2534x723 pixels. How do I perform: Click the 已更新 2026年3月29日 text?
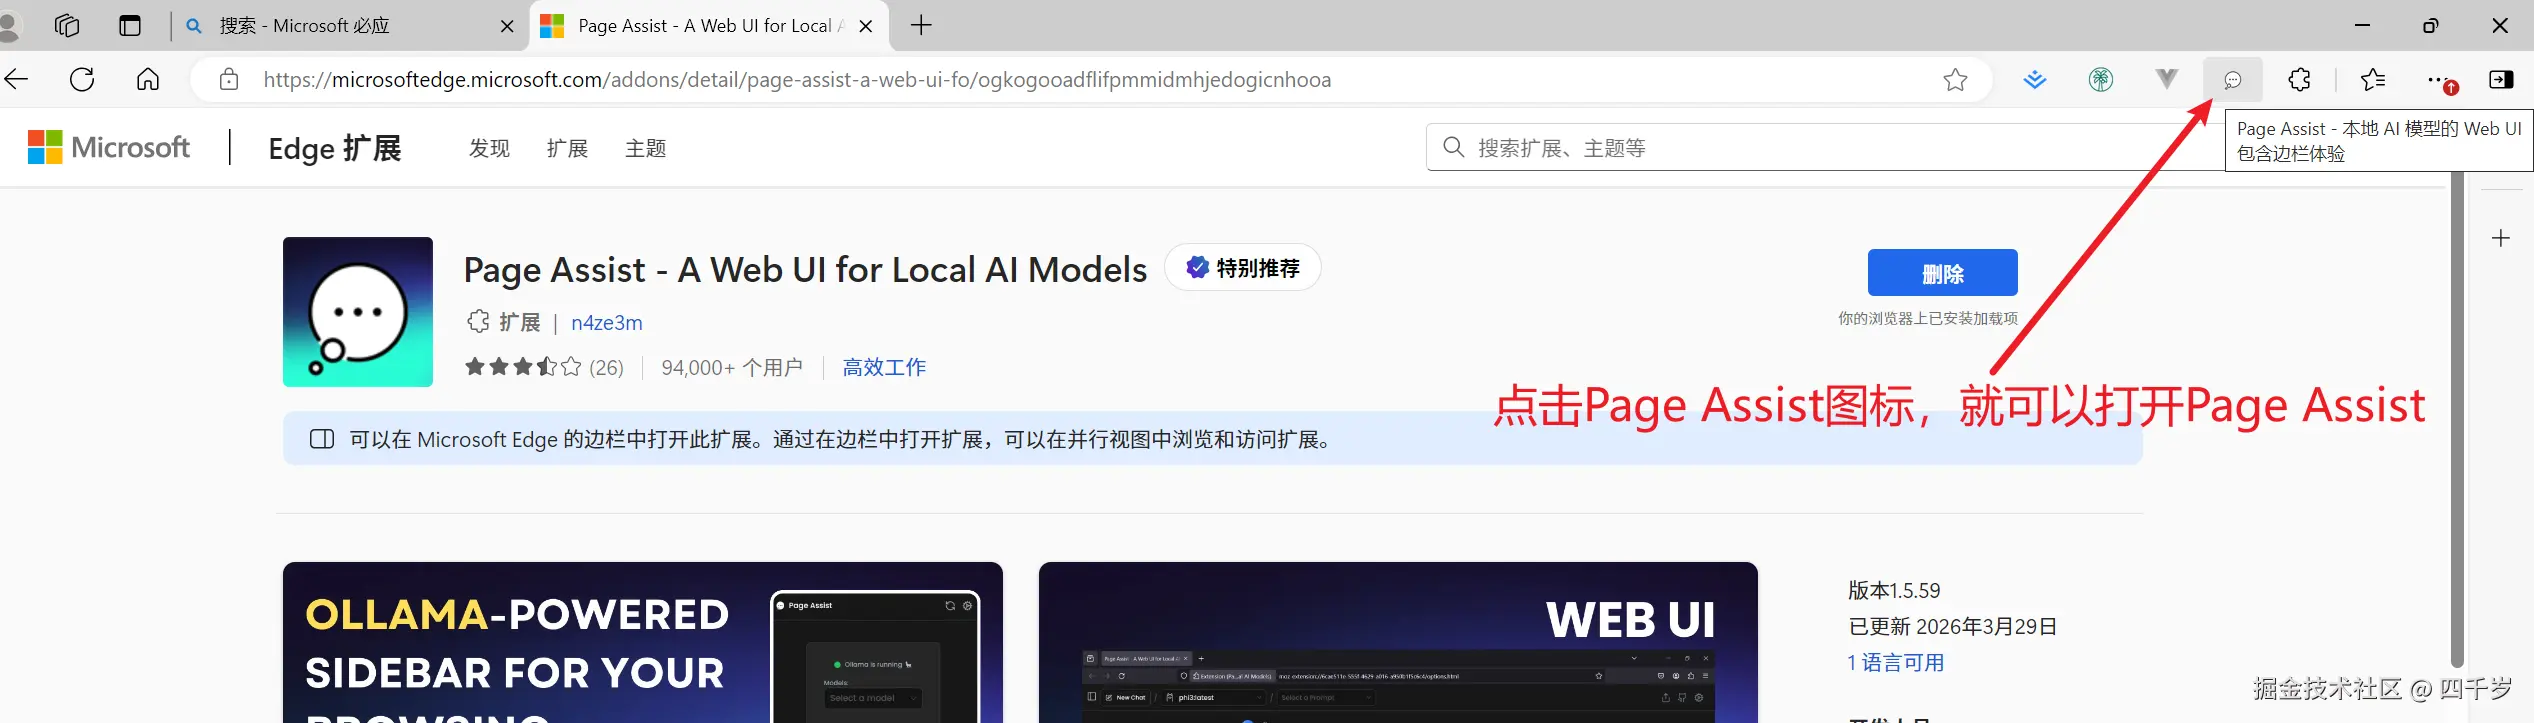point(1952,627)
